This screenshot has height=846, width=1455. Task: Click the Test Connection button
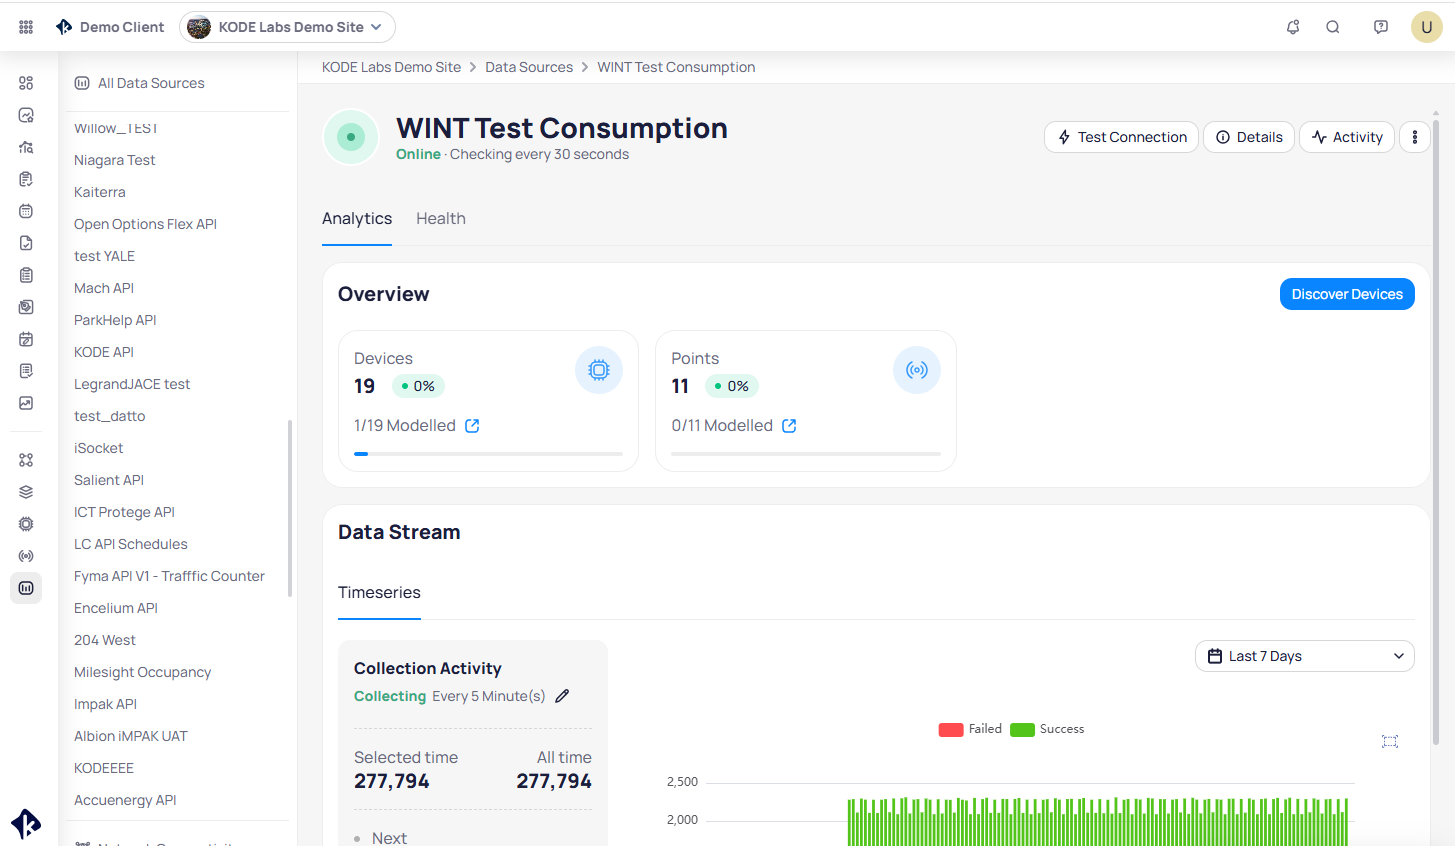coord(1121,137)
